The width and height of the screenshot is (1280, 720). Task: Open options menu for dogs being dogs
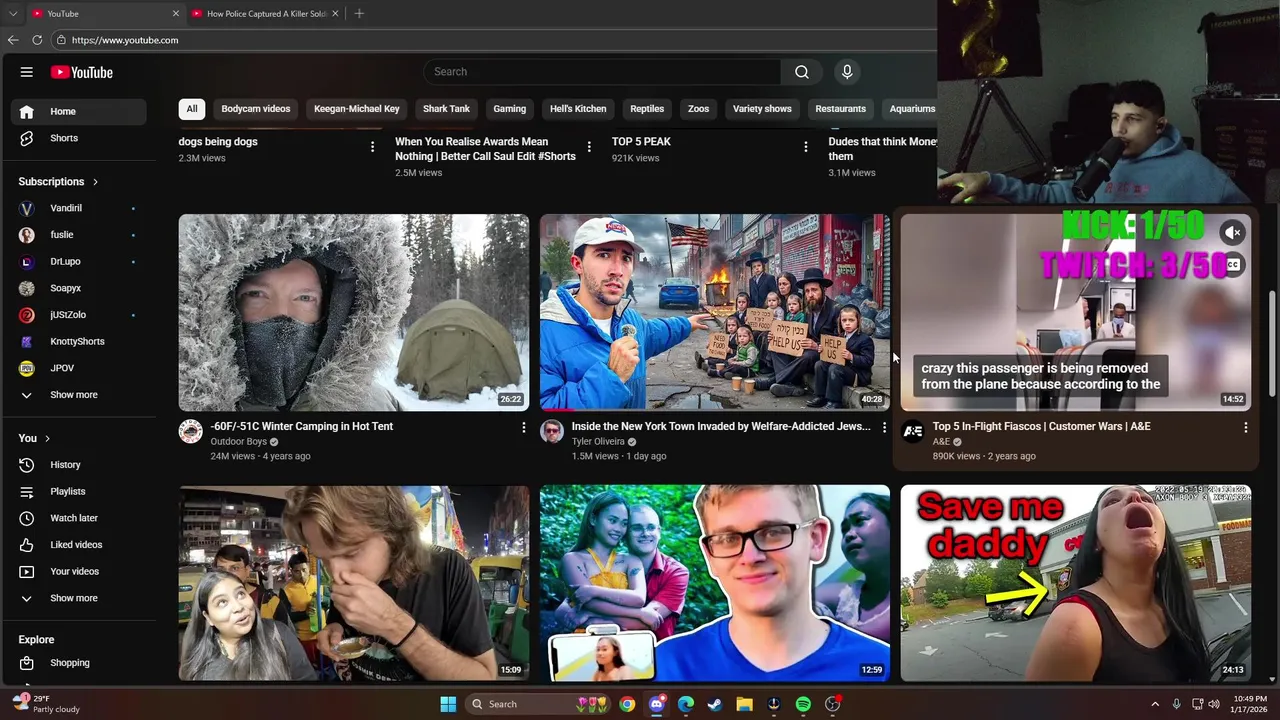pyautogui.click(x=372, y=147)
